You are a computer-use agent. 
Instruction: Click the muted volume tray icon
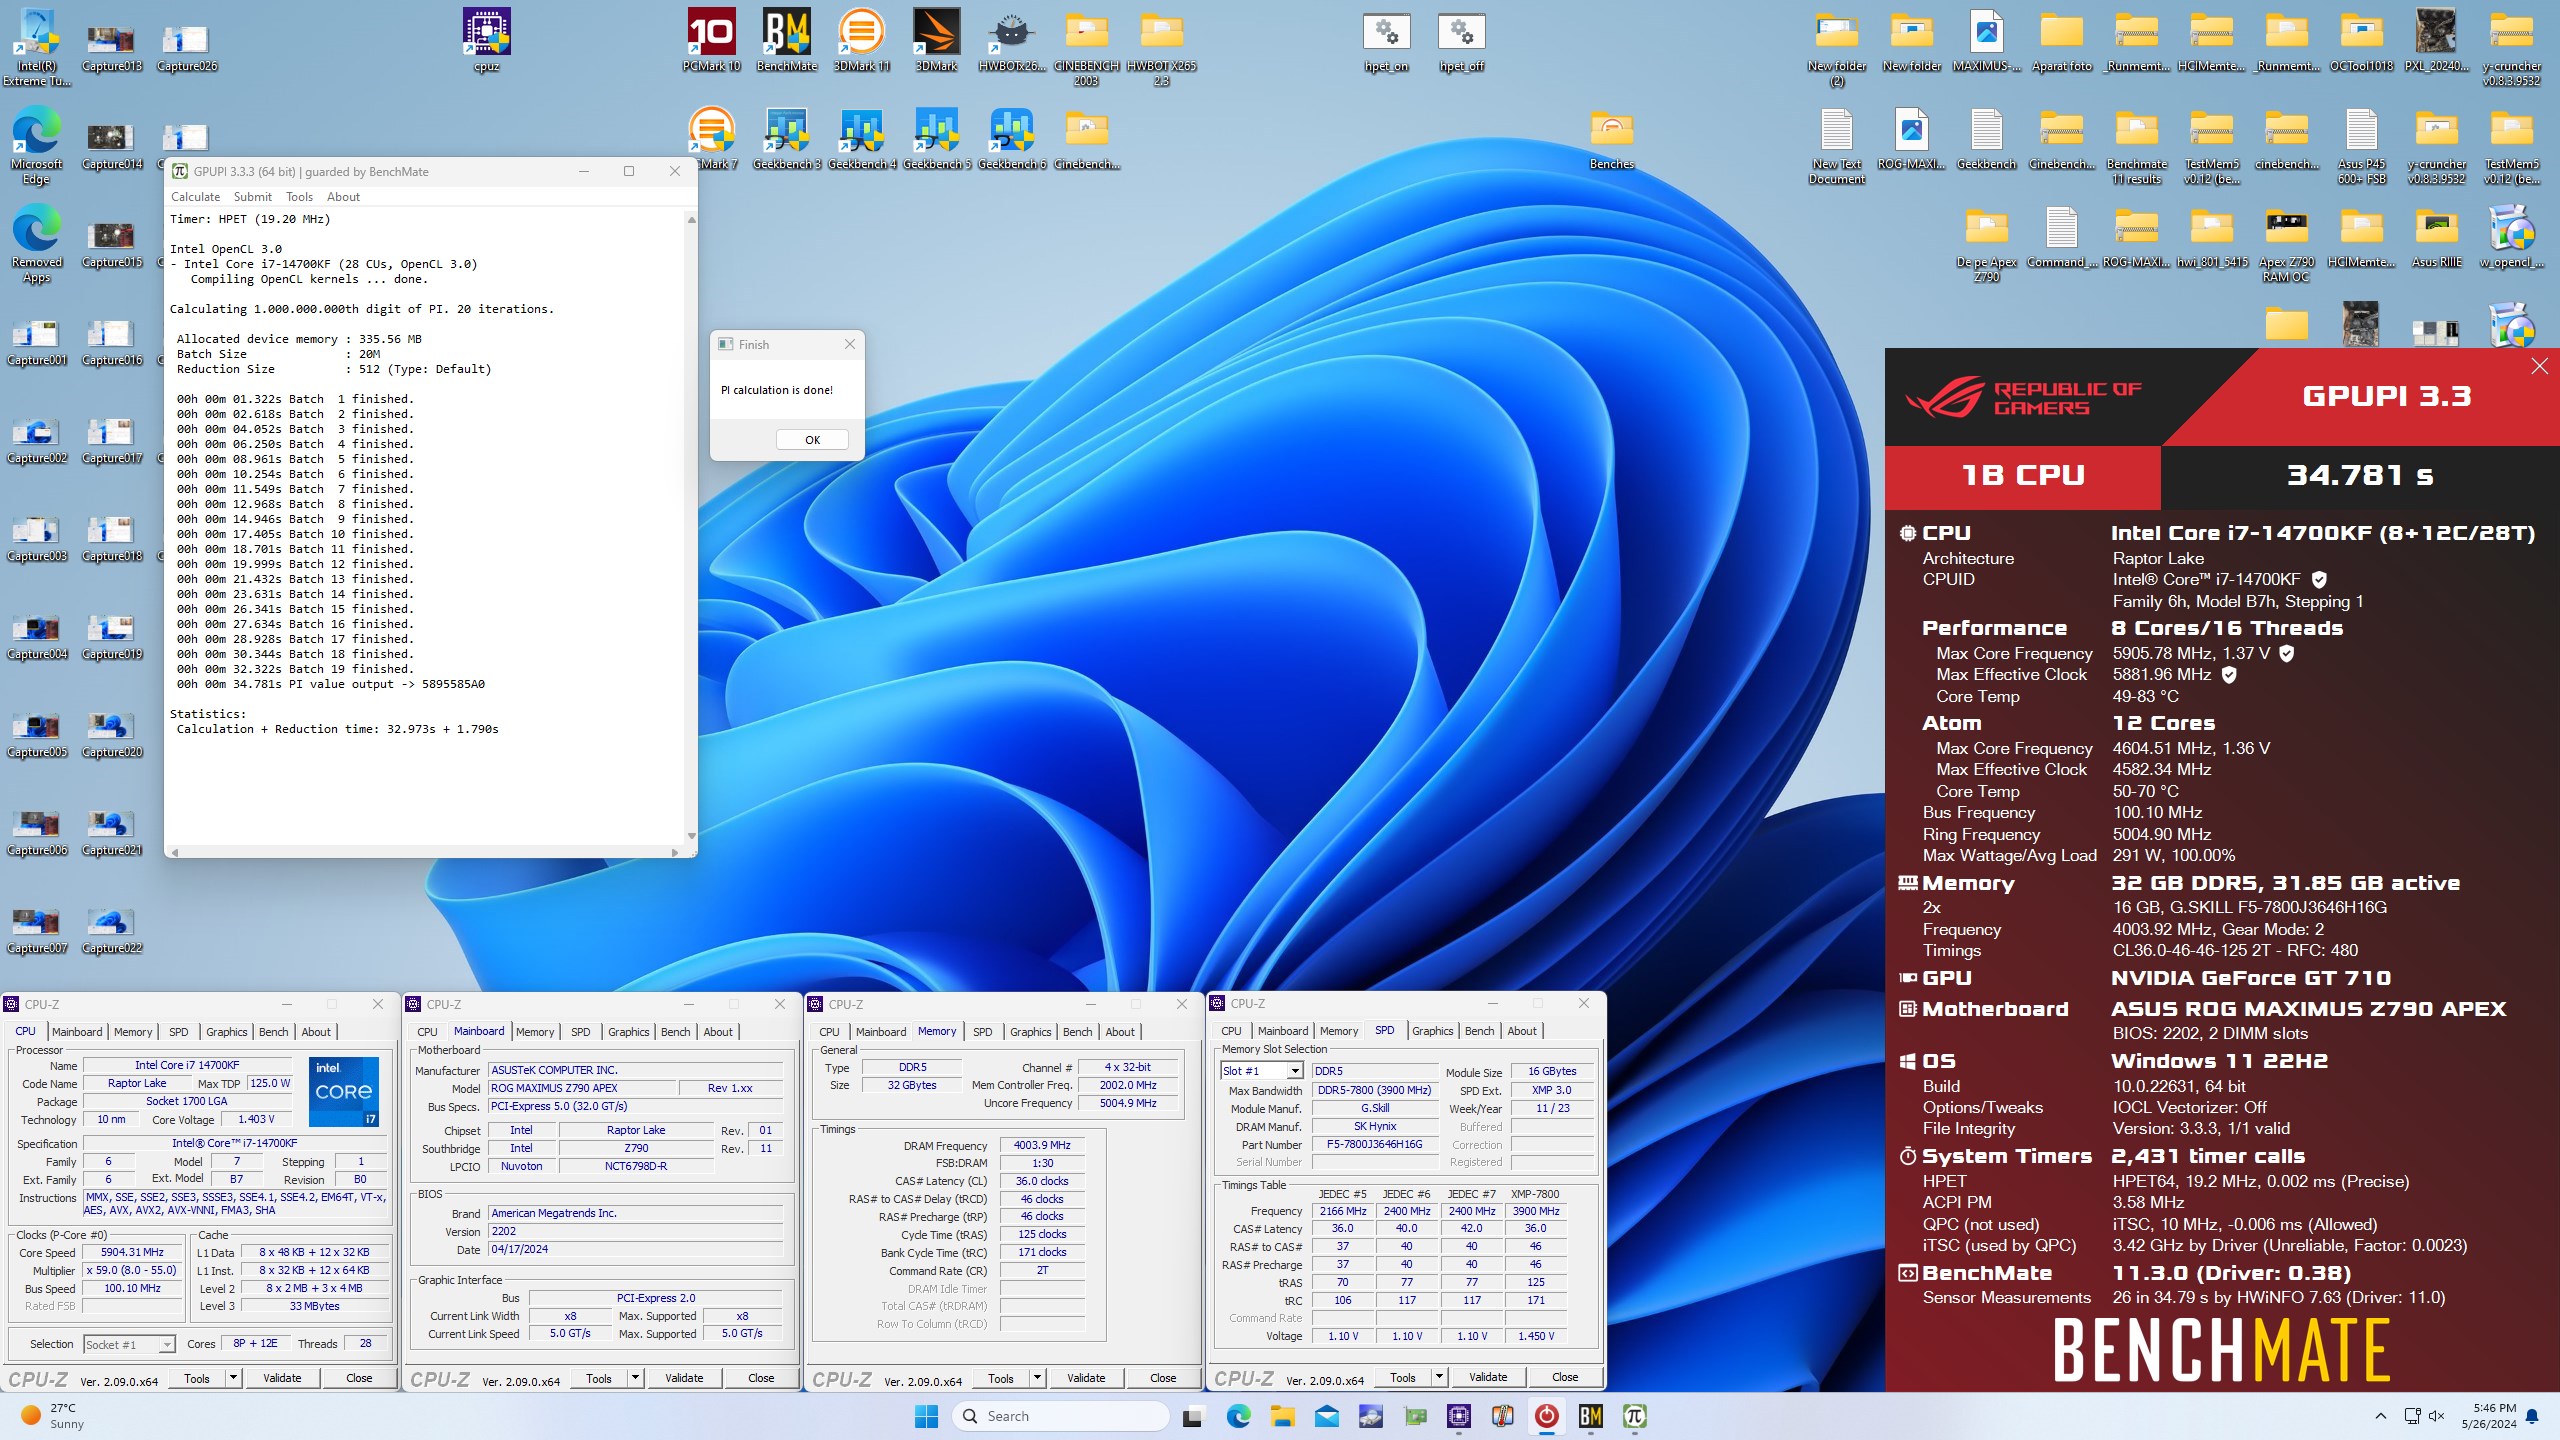tap(2437, 1416)
